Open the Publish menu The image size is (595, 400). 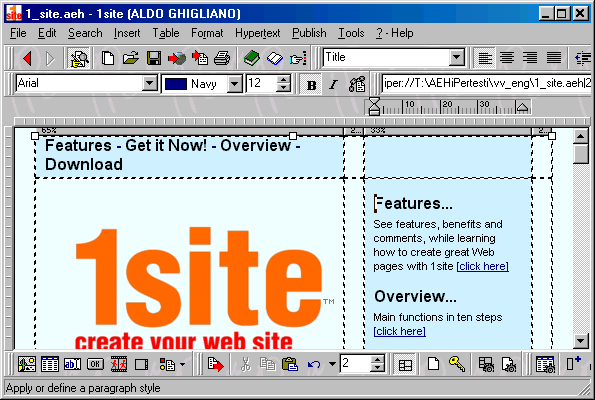309,33
